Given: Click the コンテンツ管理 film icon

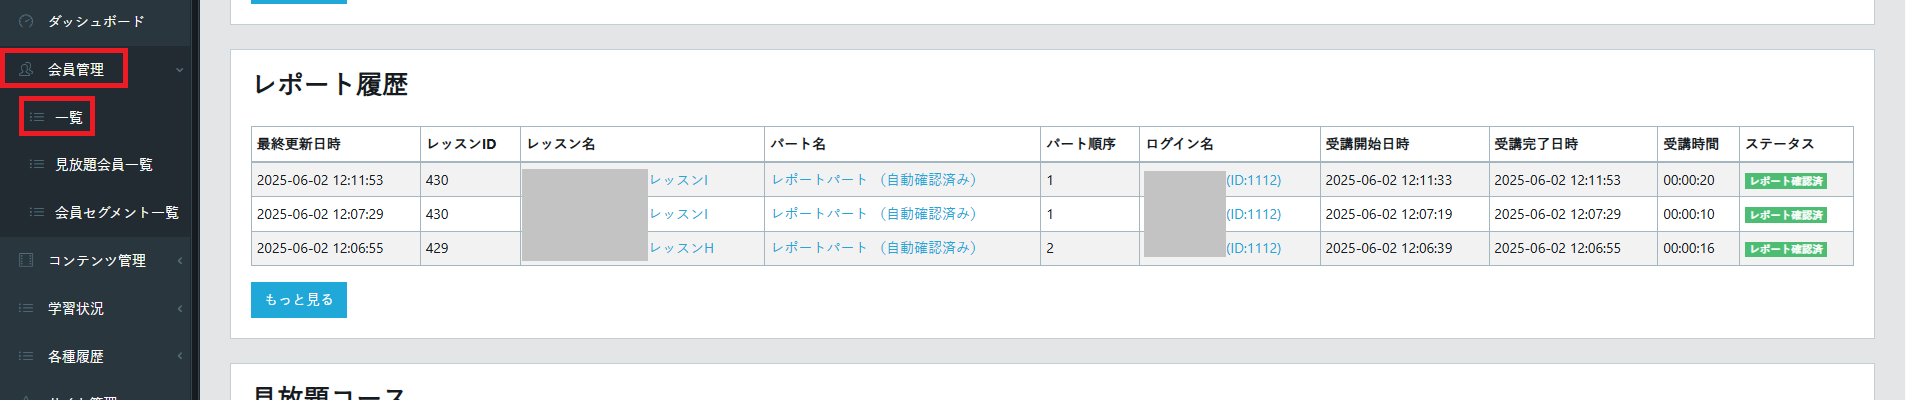Looking at the screenshot, I should (26, 260).
